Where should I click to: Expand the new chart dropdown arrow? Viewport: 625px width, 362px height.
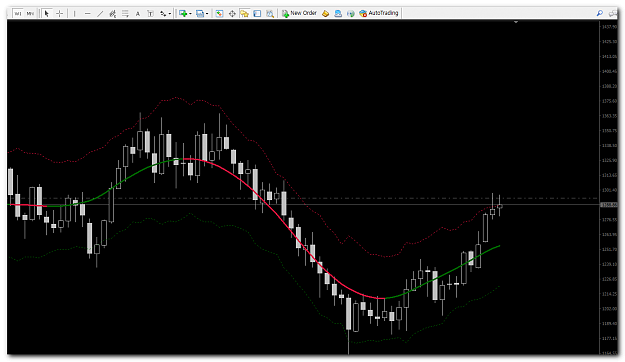coord(190,14)
